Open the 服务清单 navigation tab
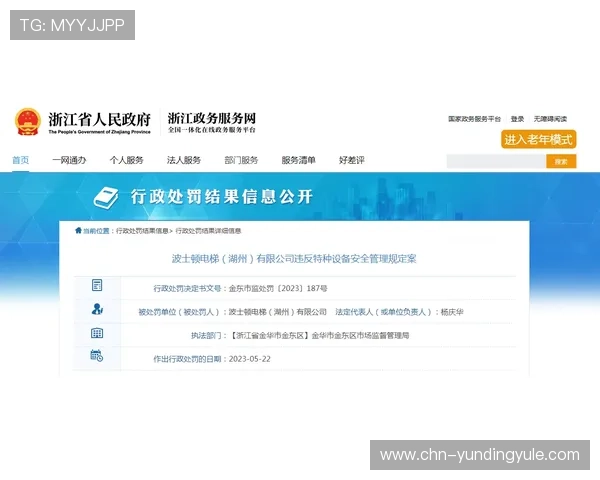600x480 pixels. point(298,160)
